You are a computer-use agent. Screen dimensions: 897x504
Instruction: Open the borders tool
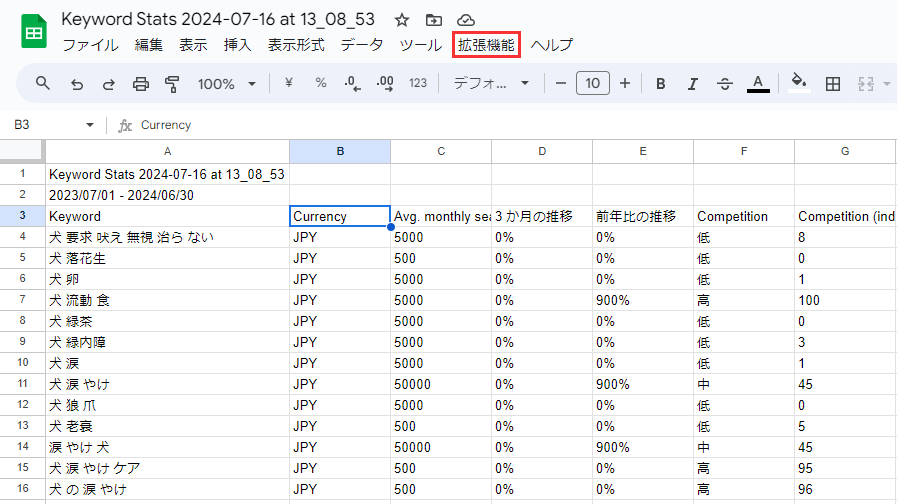point(833,84)
